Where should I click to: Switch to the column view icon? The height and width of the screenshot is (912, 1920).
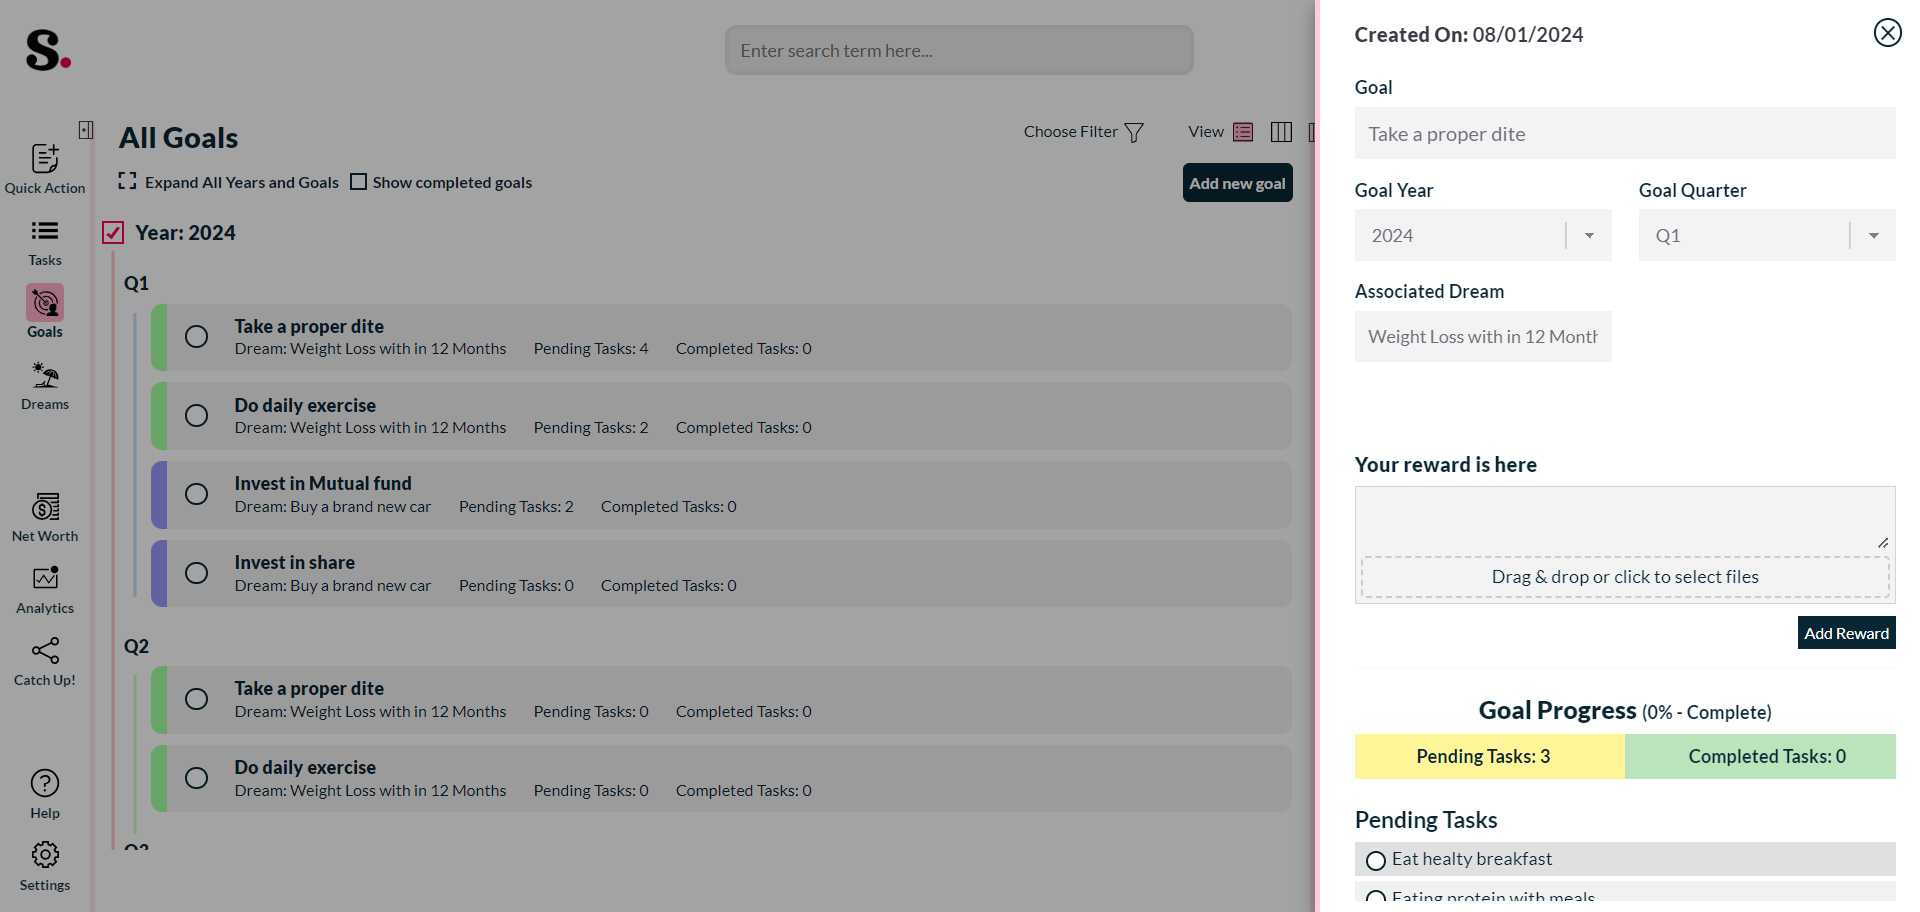(x=1281, y=132)
